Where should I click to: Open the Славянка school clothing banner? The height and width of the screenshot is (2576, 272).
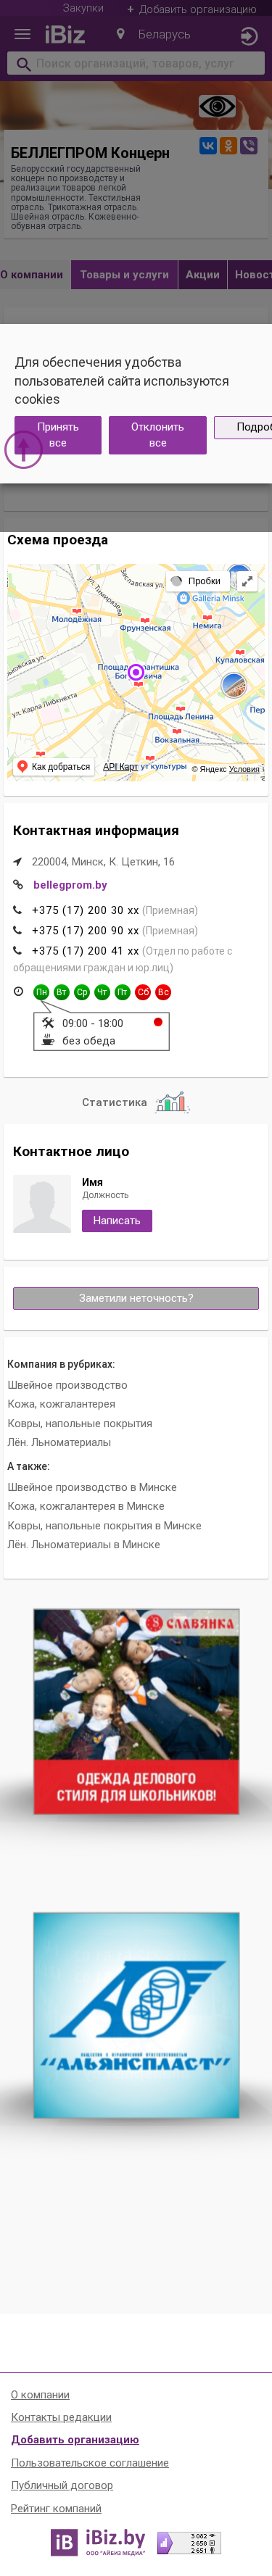136,1710
